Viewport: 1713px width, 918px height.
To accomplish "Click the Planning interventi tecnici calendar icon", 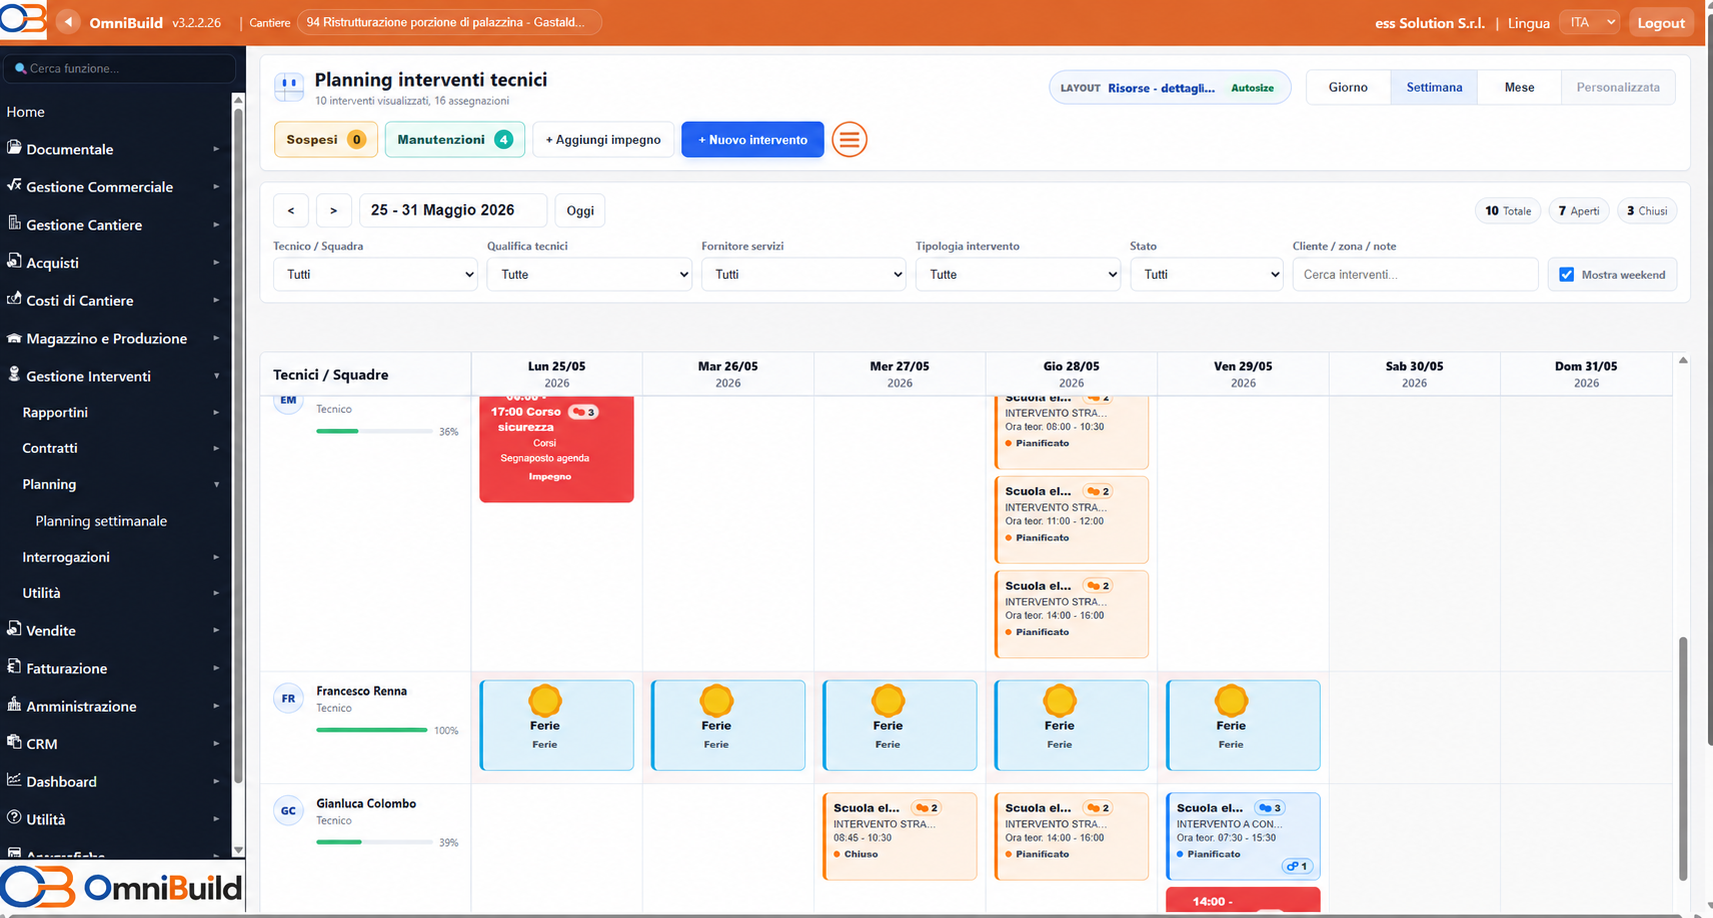I will (x=289, y=87).
